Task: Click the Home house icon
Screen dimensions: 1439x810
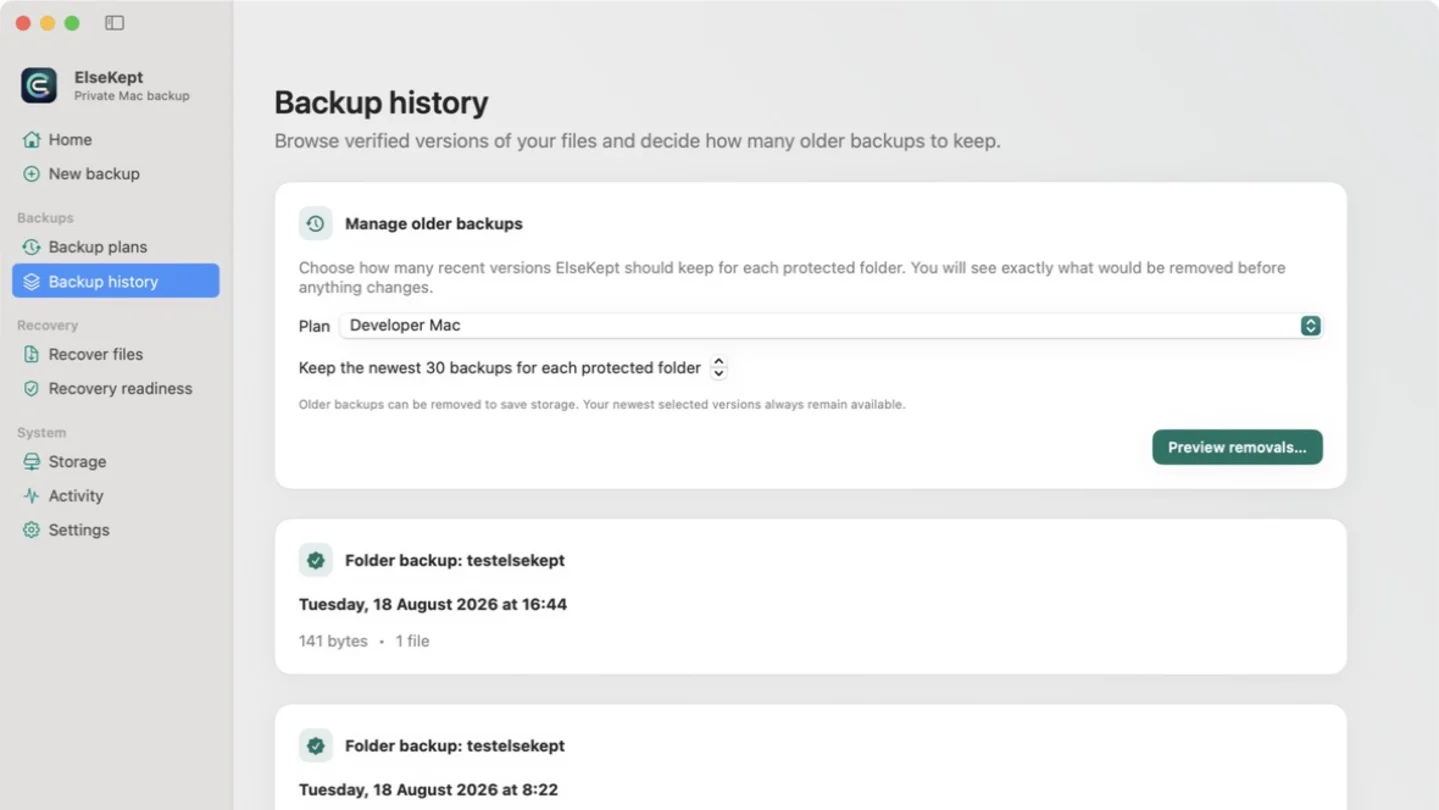Action: (x=32, y=140)
